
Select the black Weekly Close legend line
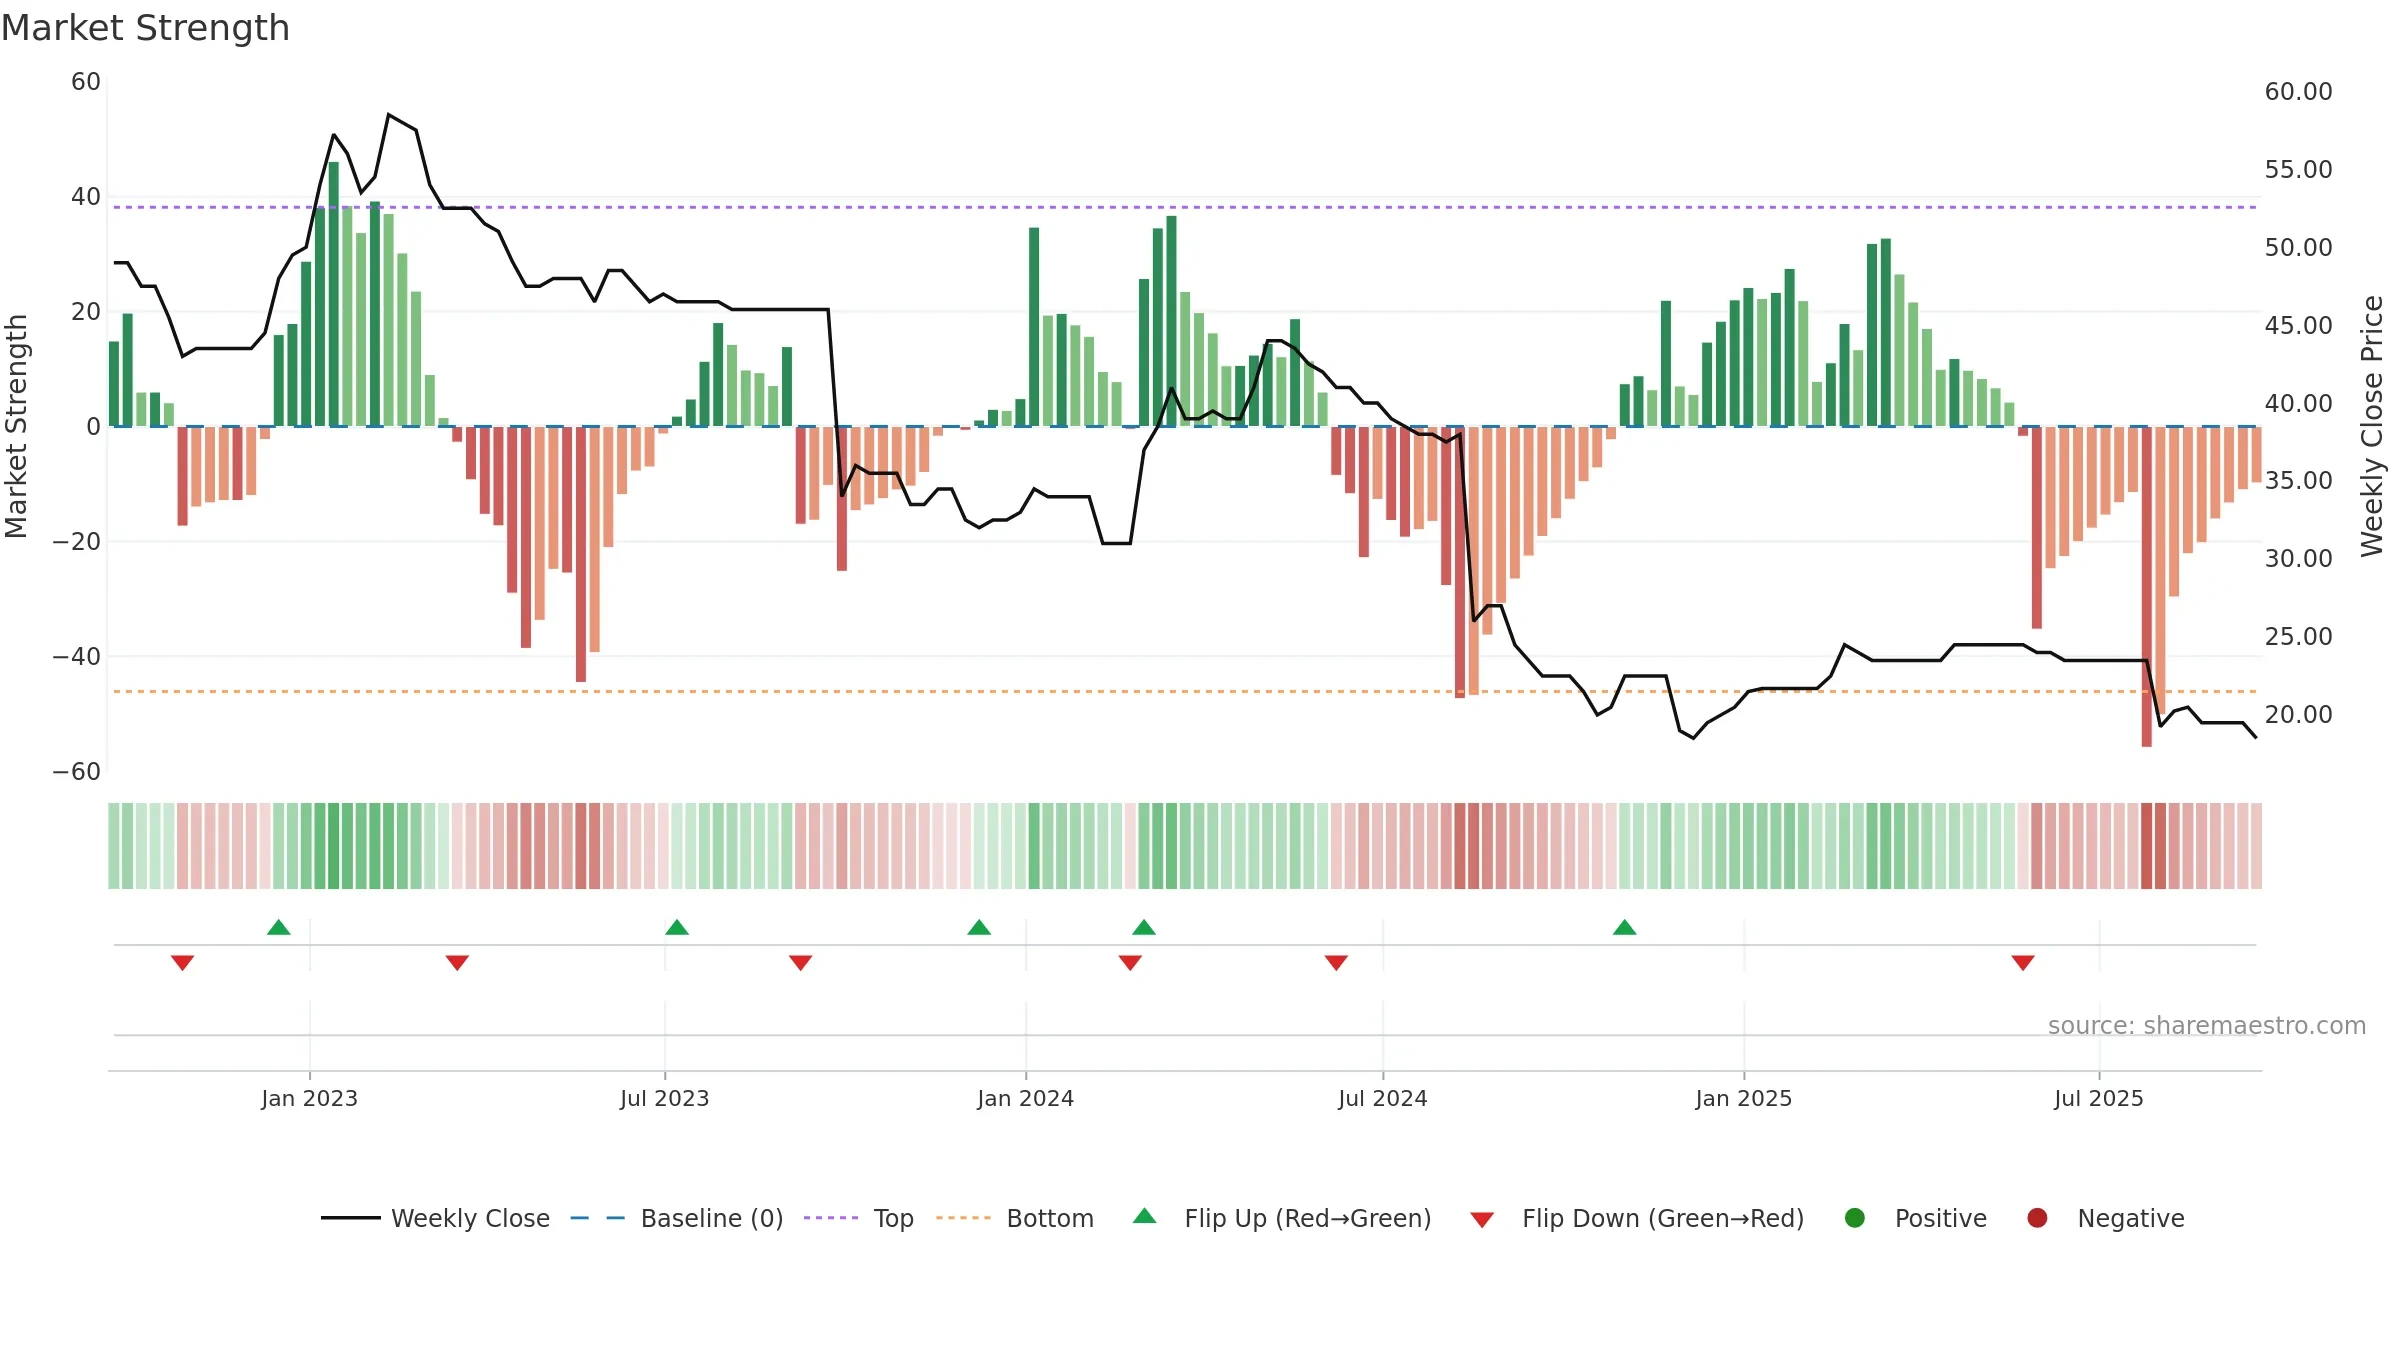pyautogui.click(x=351, y=1218)
